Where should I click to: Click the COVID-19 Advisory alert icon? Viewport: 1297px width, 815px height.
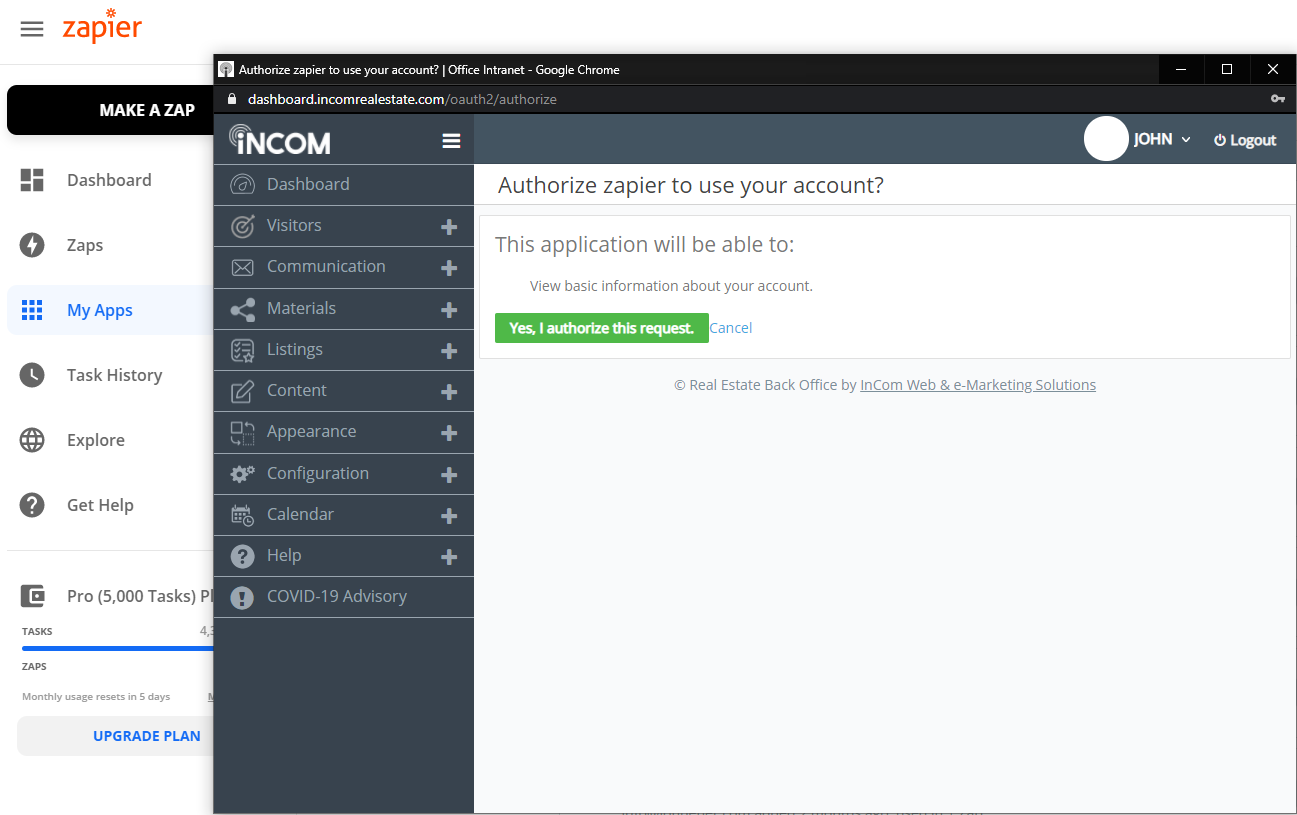tap(242, 597)
